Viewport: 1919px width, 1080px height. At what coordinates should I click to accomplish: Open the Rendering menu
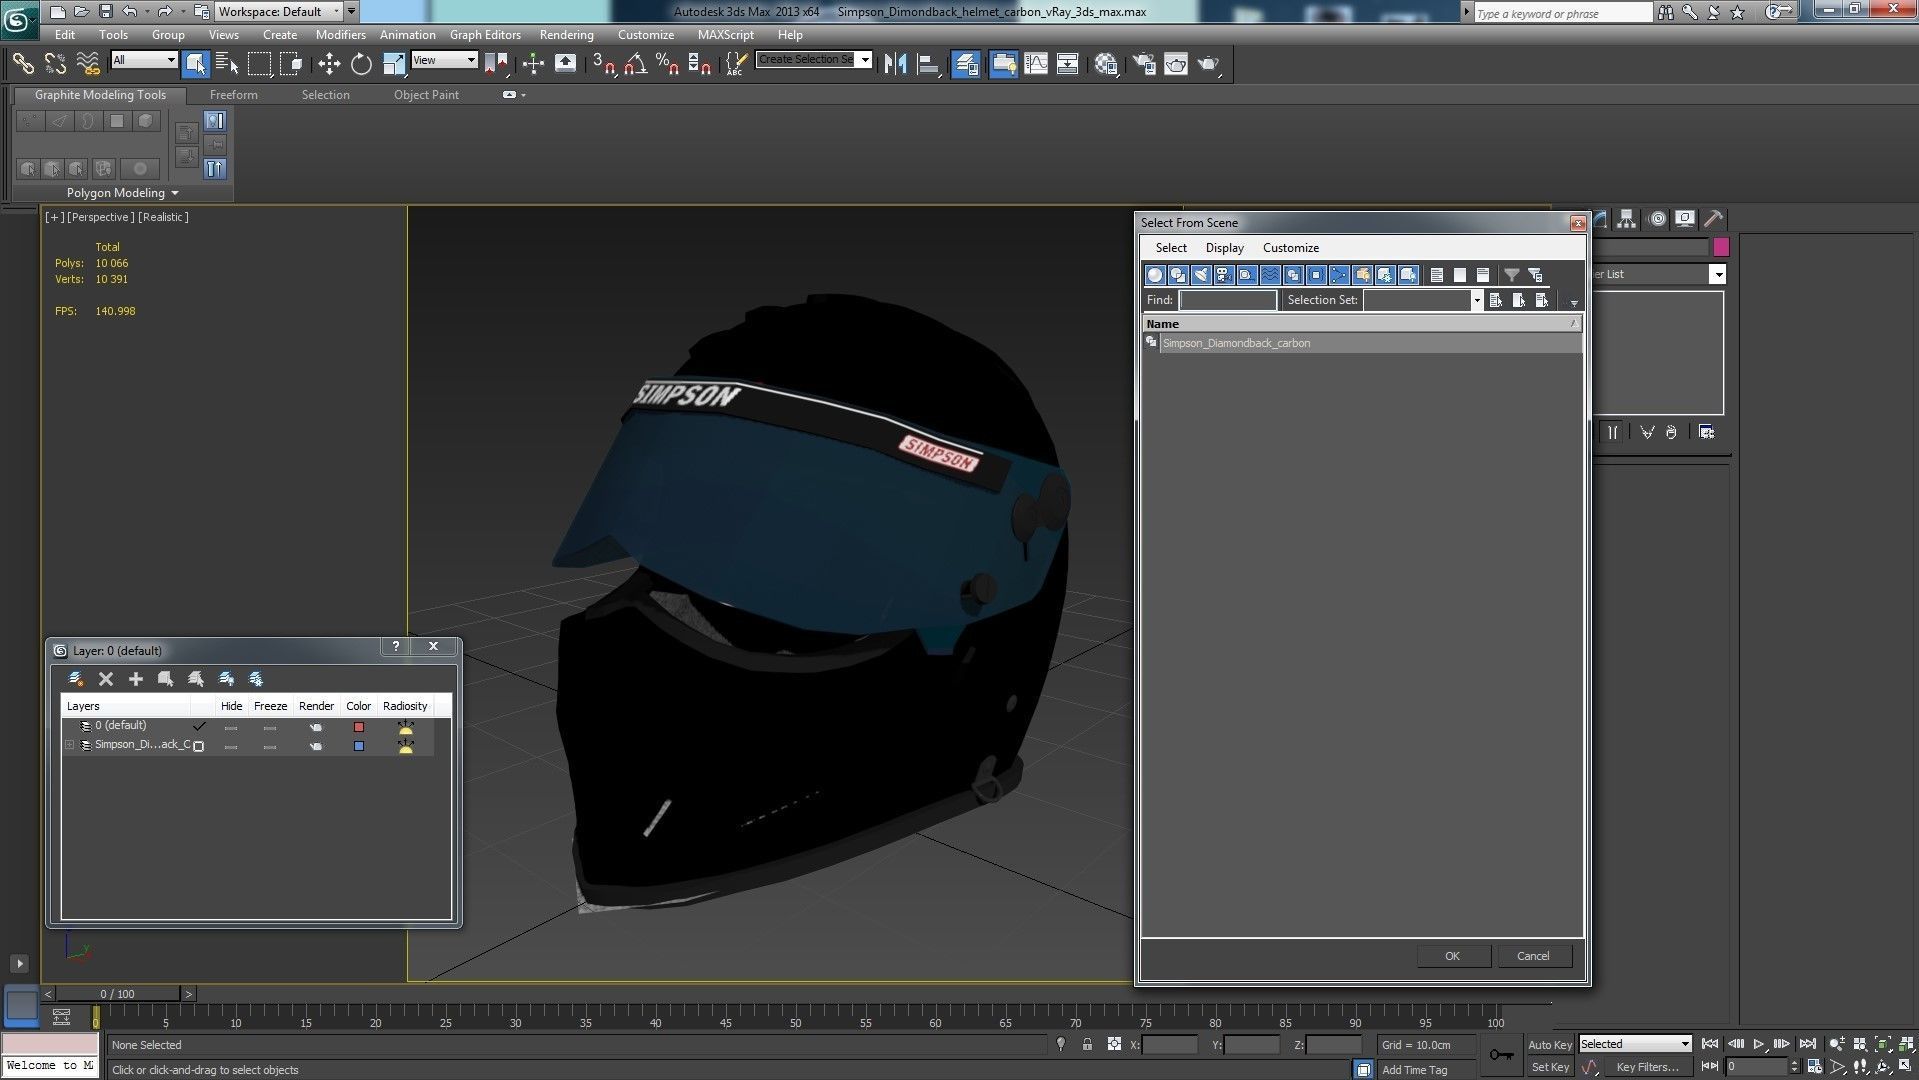566,34
